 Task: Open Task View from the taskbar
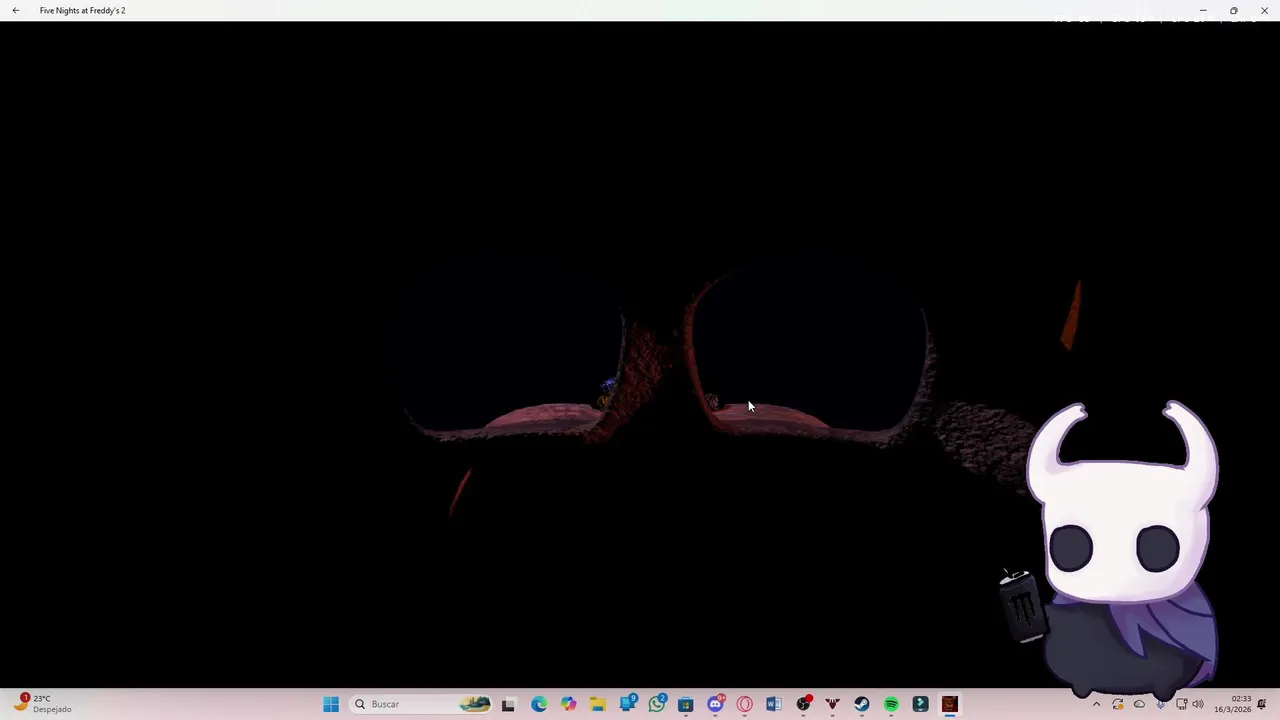tap(508, 704)
